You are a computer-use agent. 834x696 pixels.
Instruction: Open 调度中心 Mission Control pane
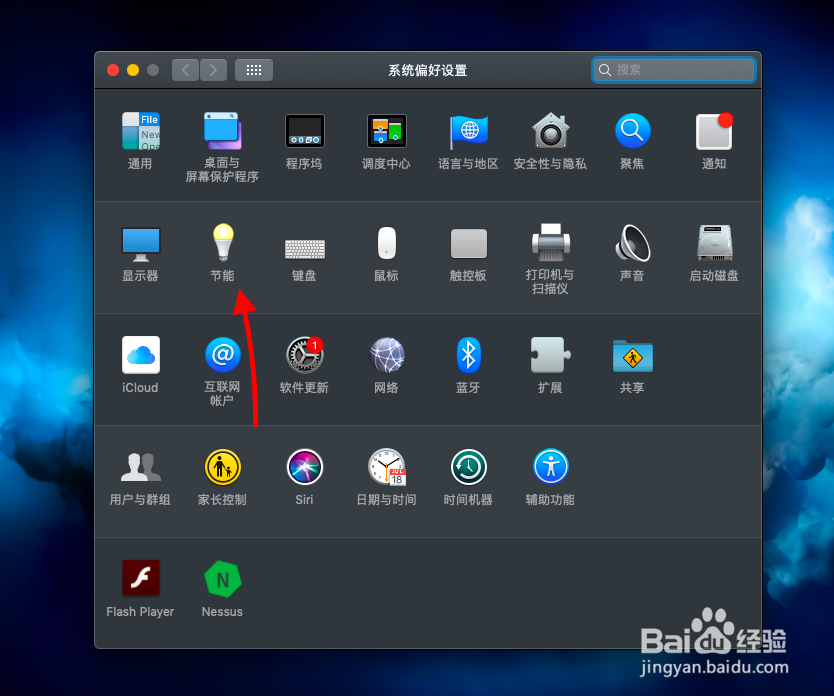click(x=387, y=131)
